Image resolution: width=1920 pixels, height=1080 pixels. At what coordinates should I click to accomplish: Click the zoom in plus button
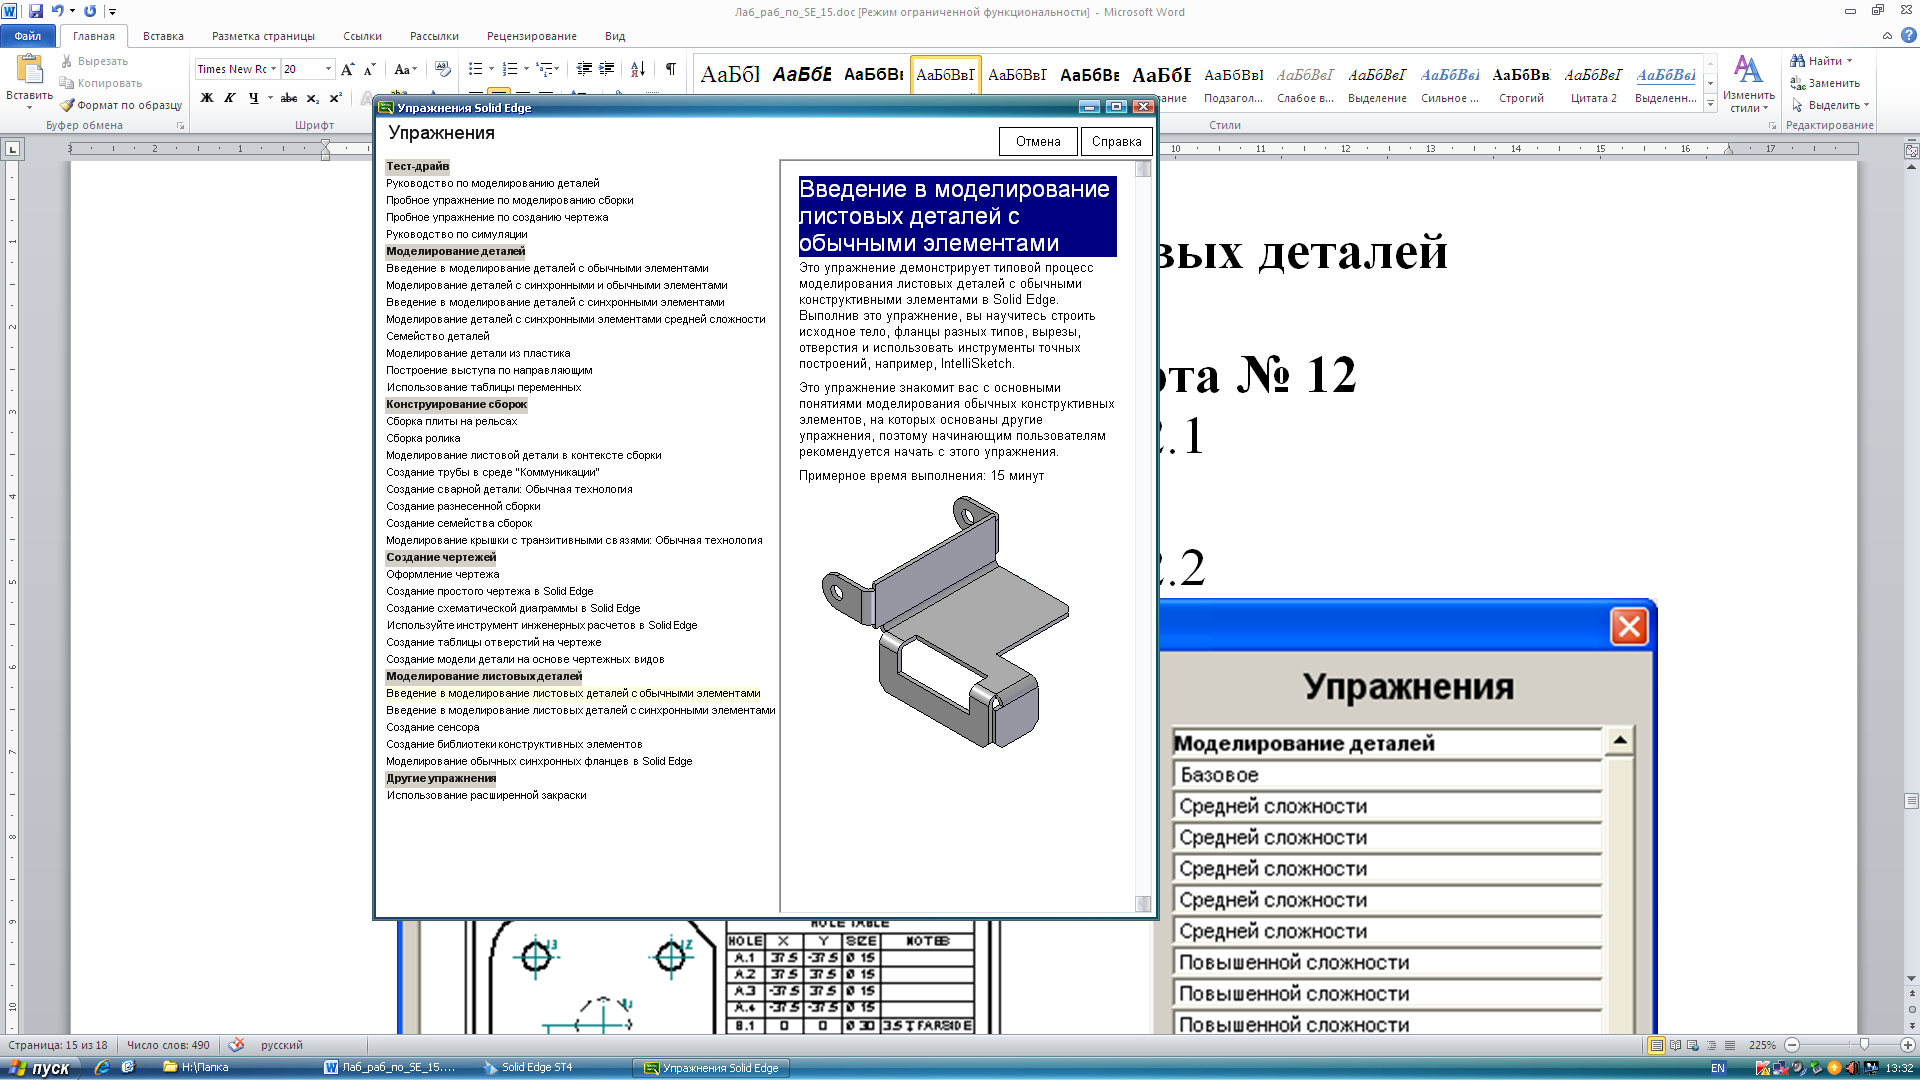pos(1907,1045)
